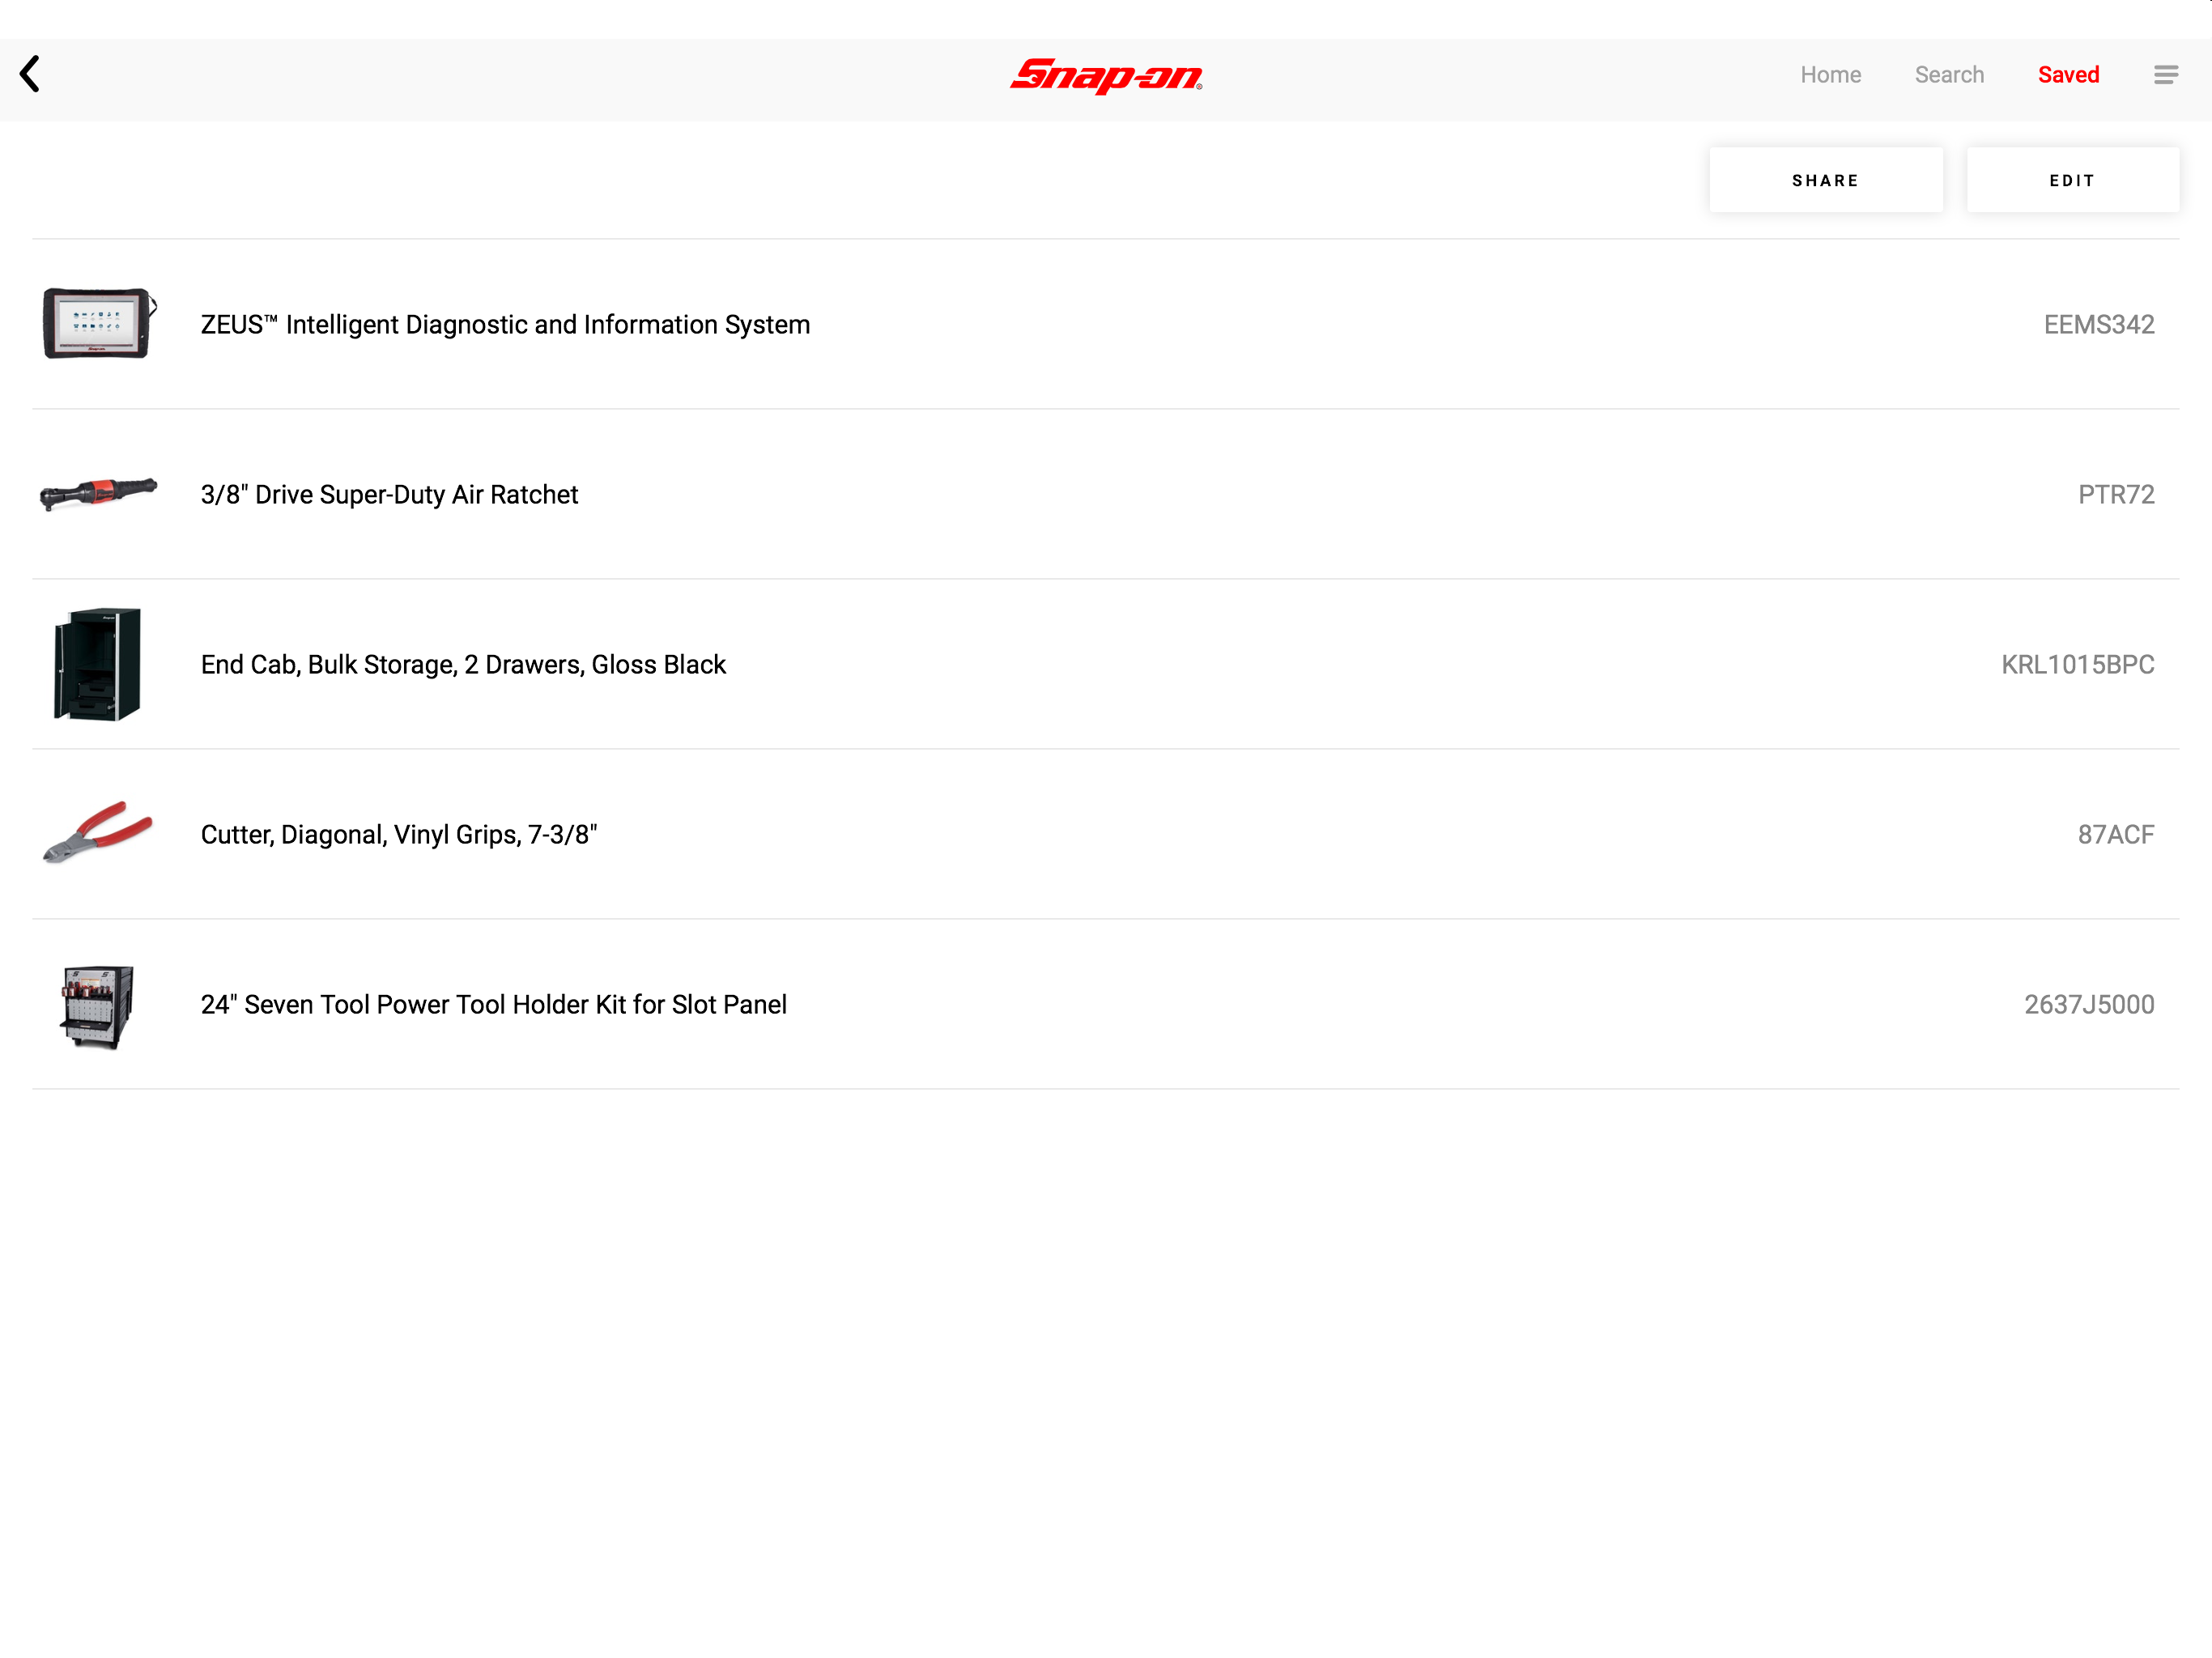Click part number KRL1015BPC
The width and height of the screenshot is (2212, 1658).
click(2077, 665)
